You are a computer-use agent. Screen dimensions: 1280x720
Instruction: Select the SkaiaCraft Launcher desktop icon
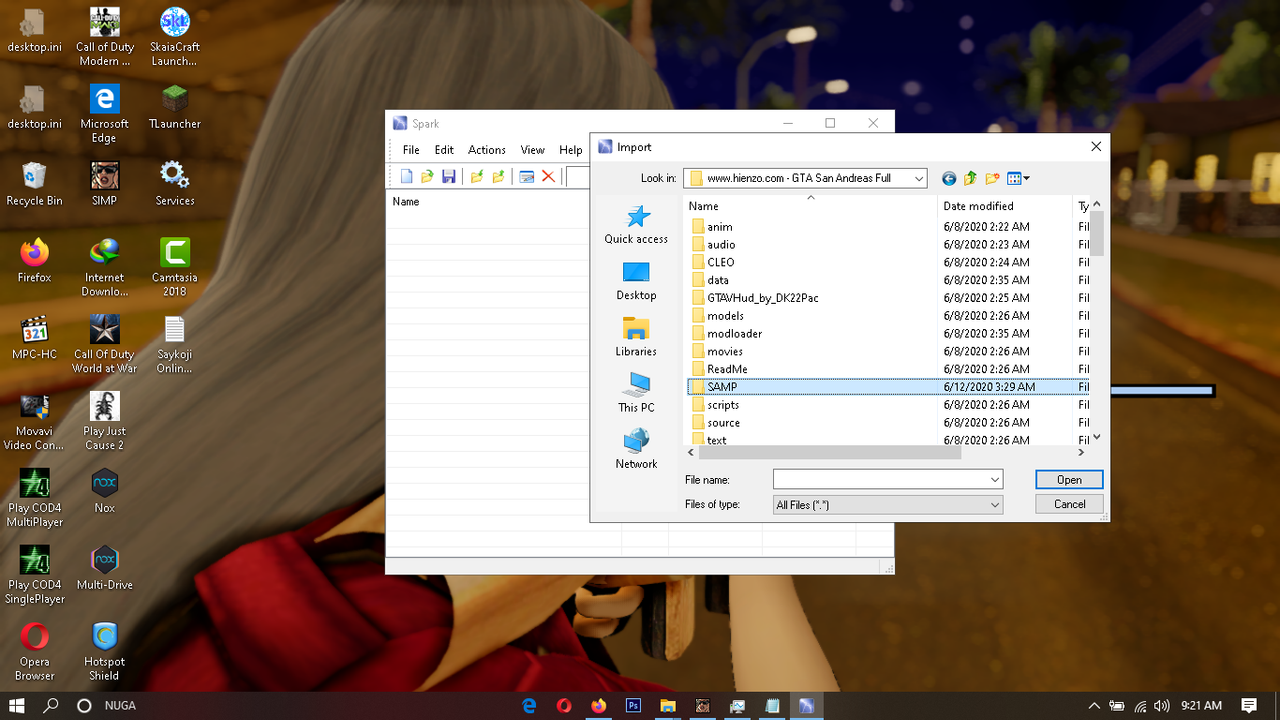tap(175, 37)
